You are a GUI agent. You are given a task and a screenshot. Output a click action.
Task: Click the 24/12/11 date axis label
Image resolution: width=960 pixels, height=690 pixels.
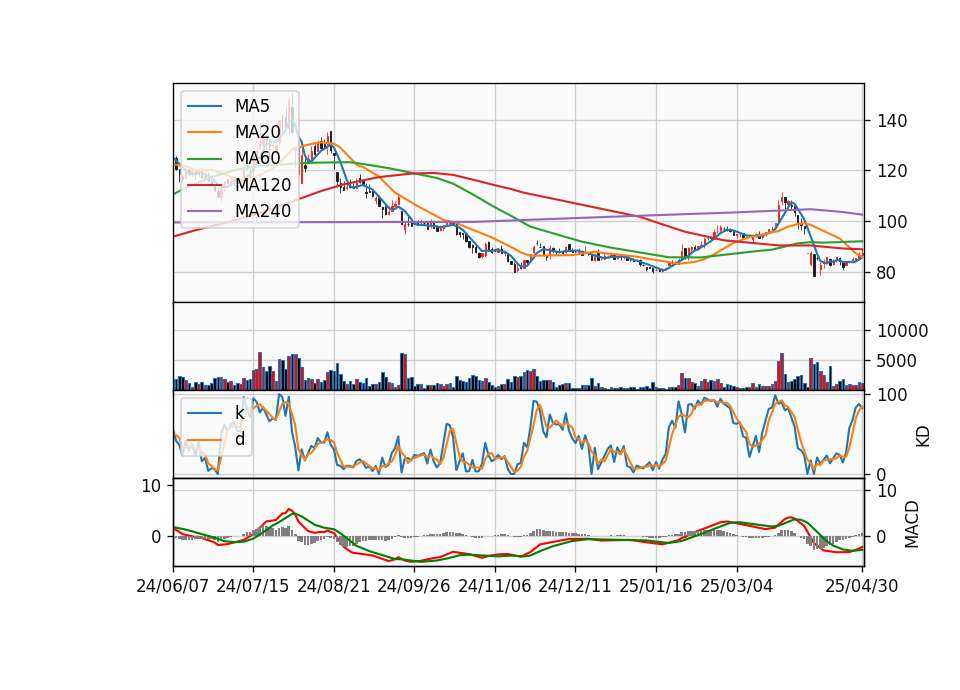[x=575, y=586]
